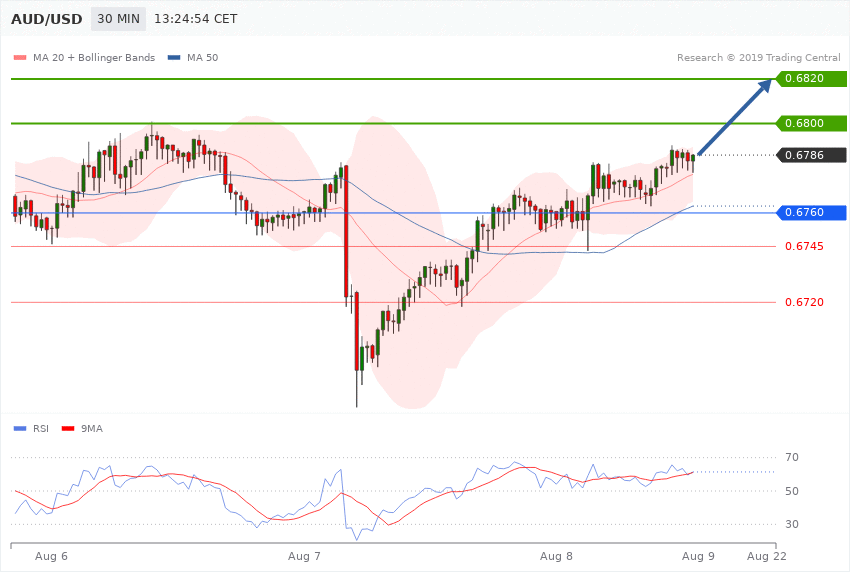The width and height of the screenshot is (850, 576).
Task: Click the Aug 9 date axis label
Action: coord(698,556)
